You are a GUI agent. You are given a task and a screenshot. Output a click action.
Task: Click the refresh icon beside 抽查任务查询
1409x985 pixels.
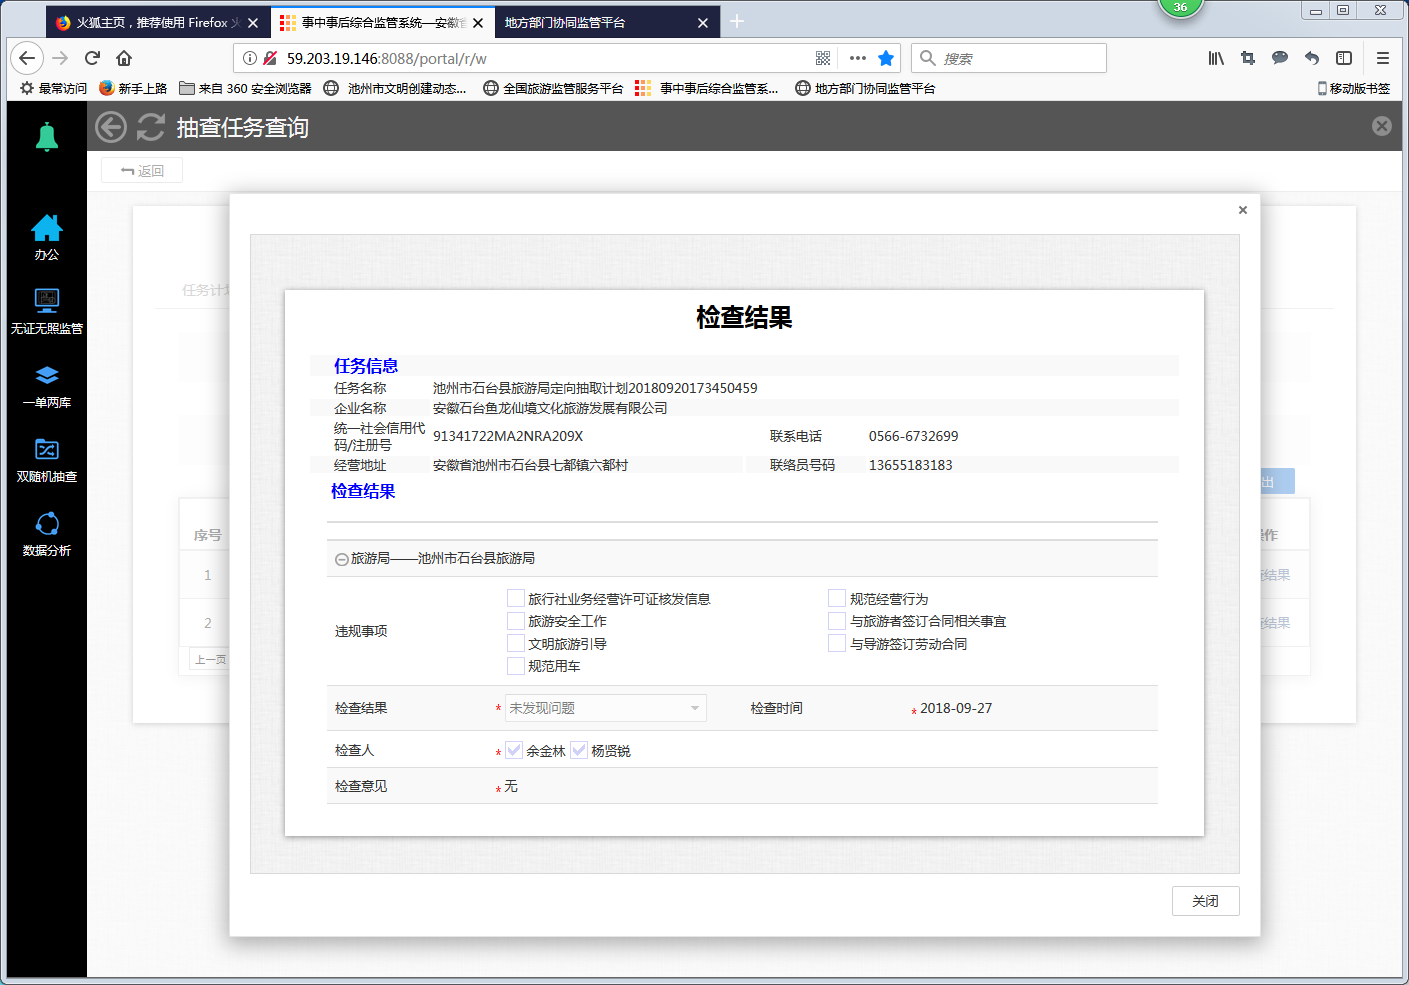pyautogui.click(x=151, y=127)
